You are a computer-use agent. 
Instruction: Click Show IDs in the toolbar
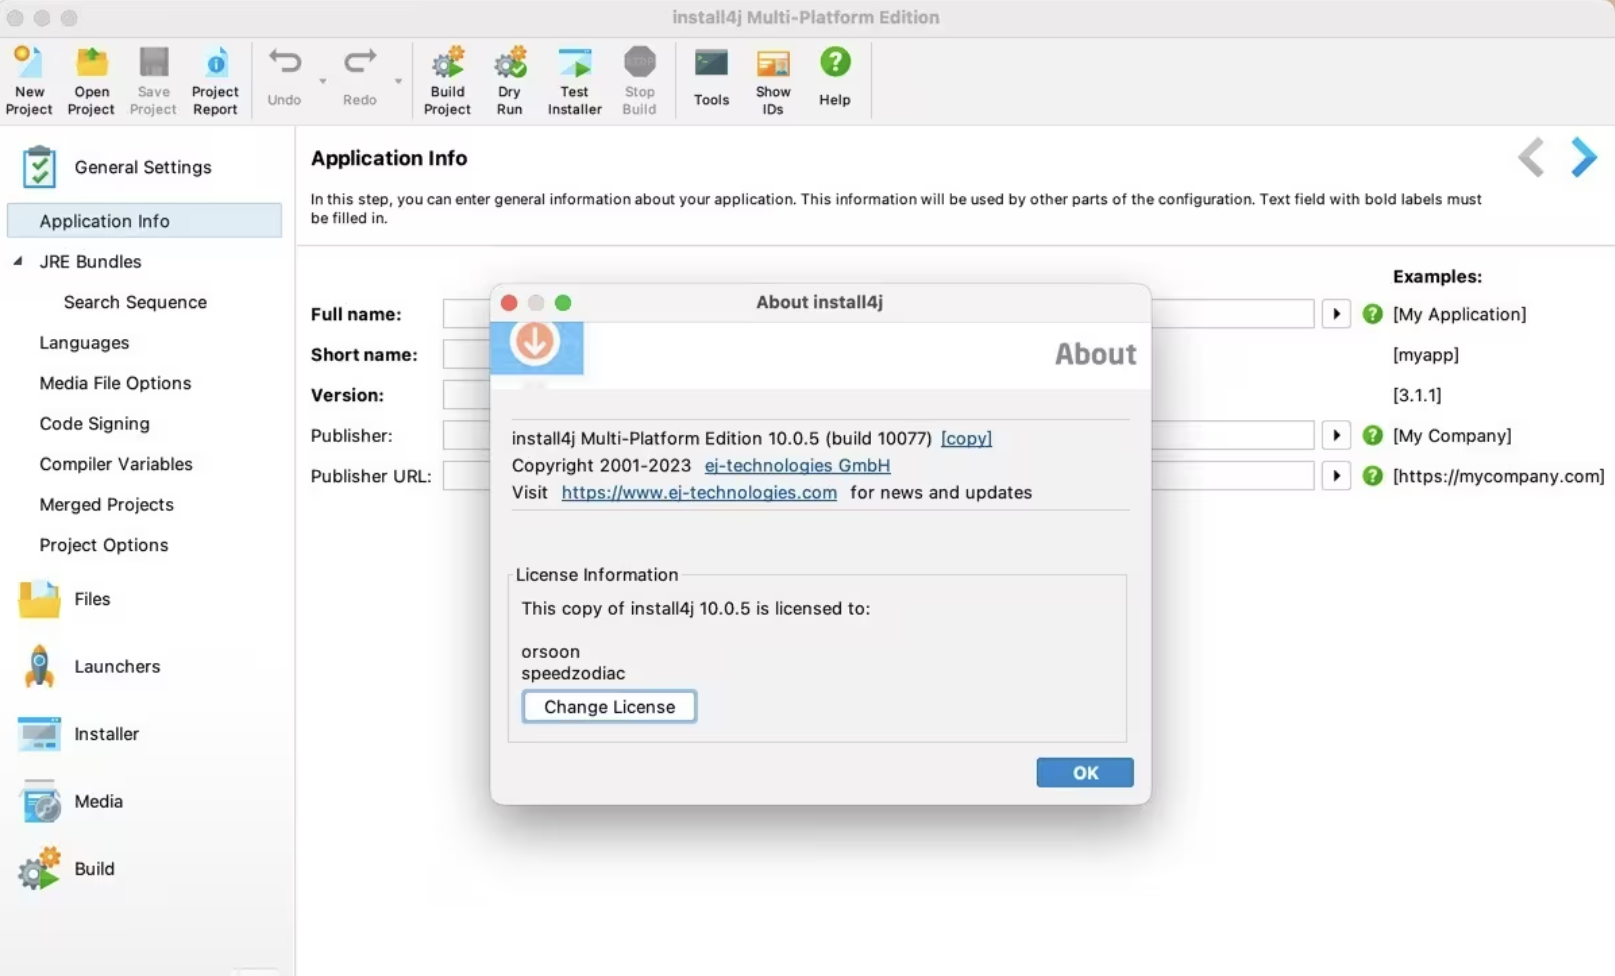(x=773, y=80)
